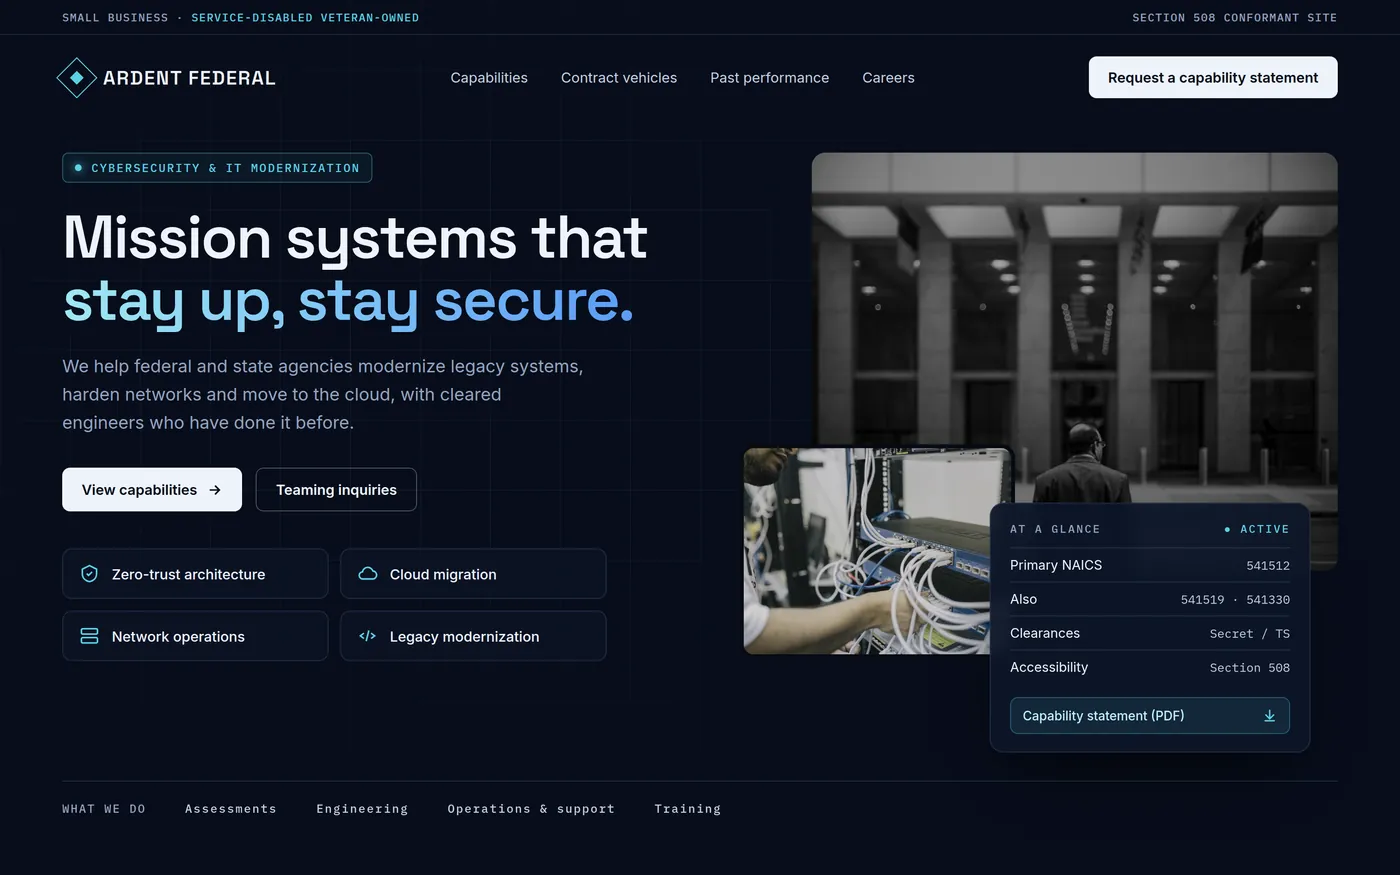Click the download icon in Capability statement (PDF)
The height and width of the screenshot is (875, 1400).
1269,716
